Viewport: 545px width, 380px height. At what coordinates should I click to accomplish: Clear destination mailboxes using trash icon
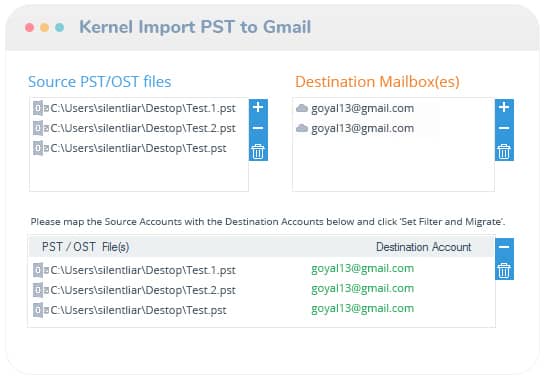504,152
